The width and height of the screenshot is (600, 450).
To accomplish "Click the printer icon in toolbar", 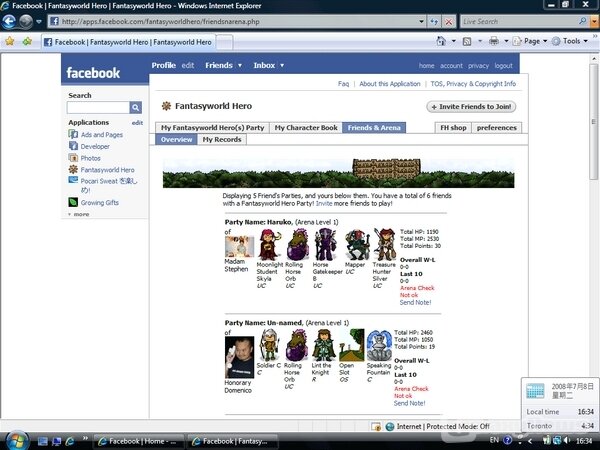I will click(x=493, y=42).
